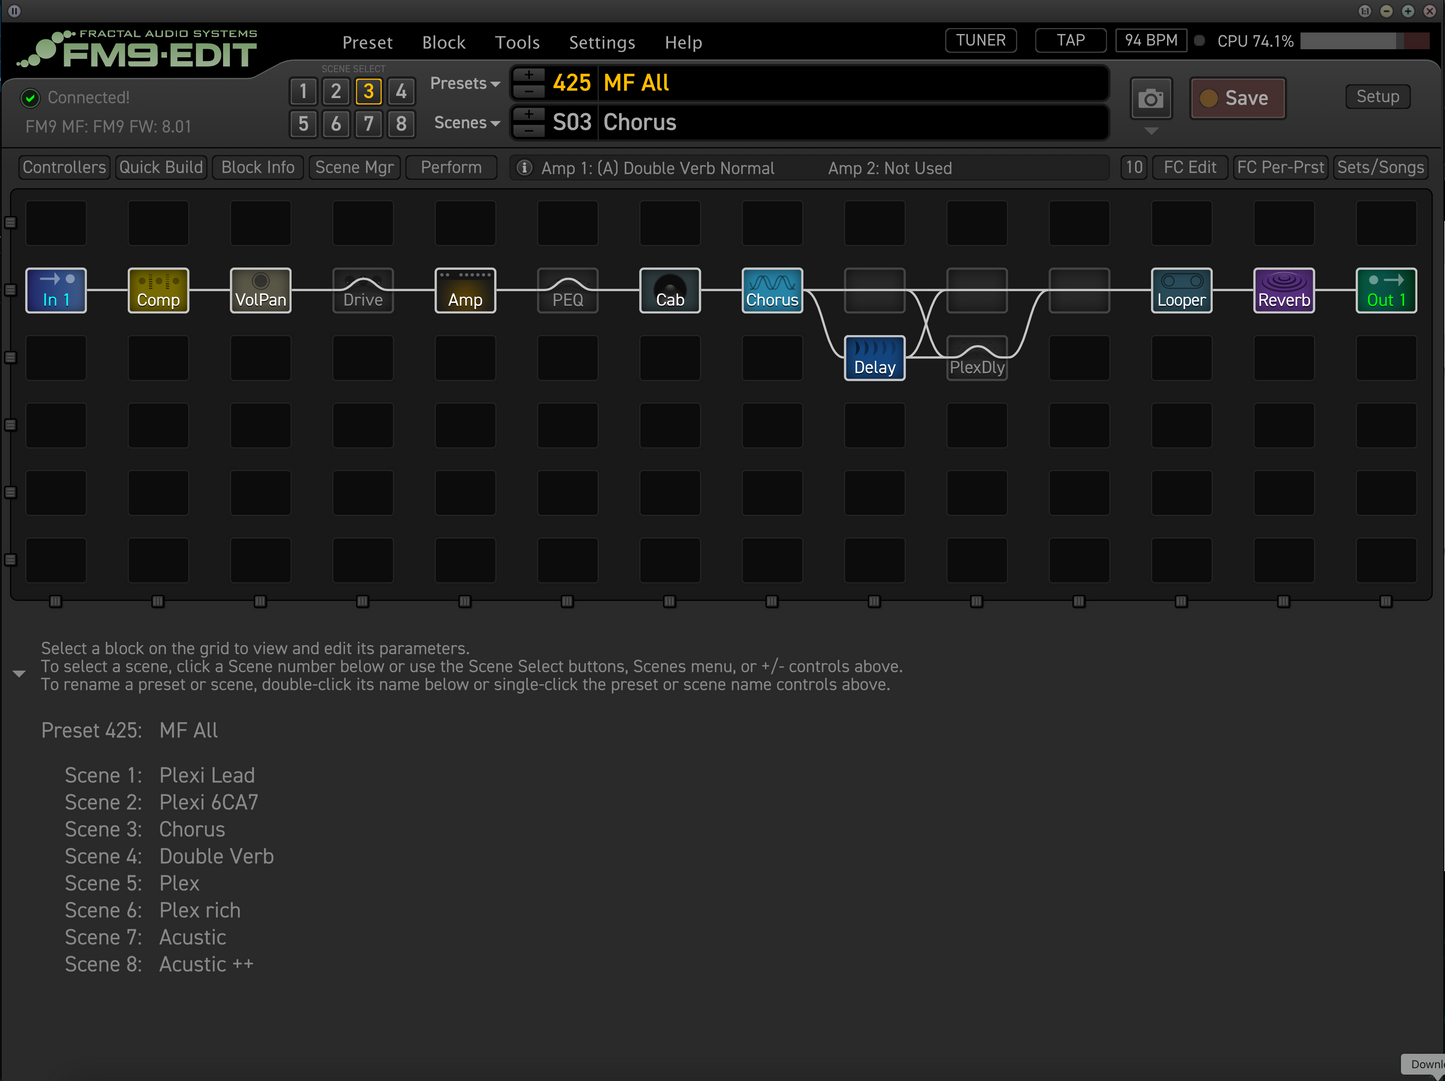Open the Perform view

pos(451,167)
